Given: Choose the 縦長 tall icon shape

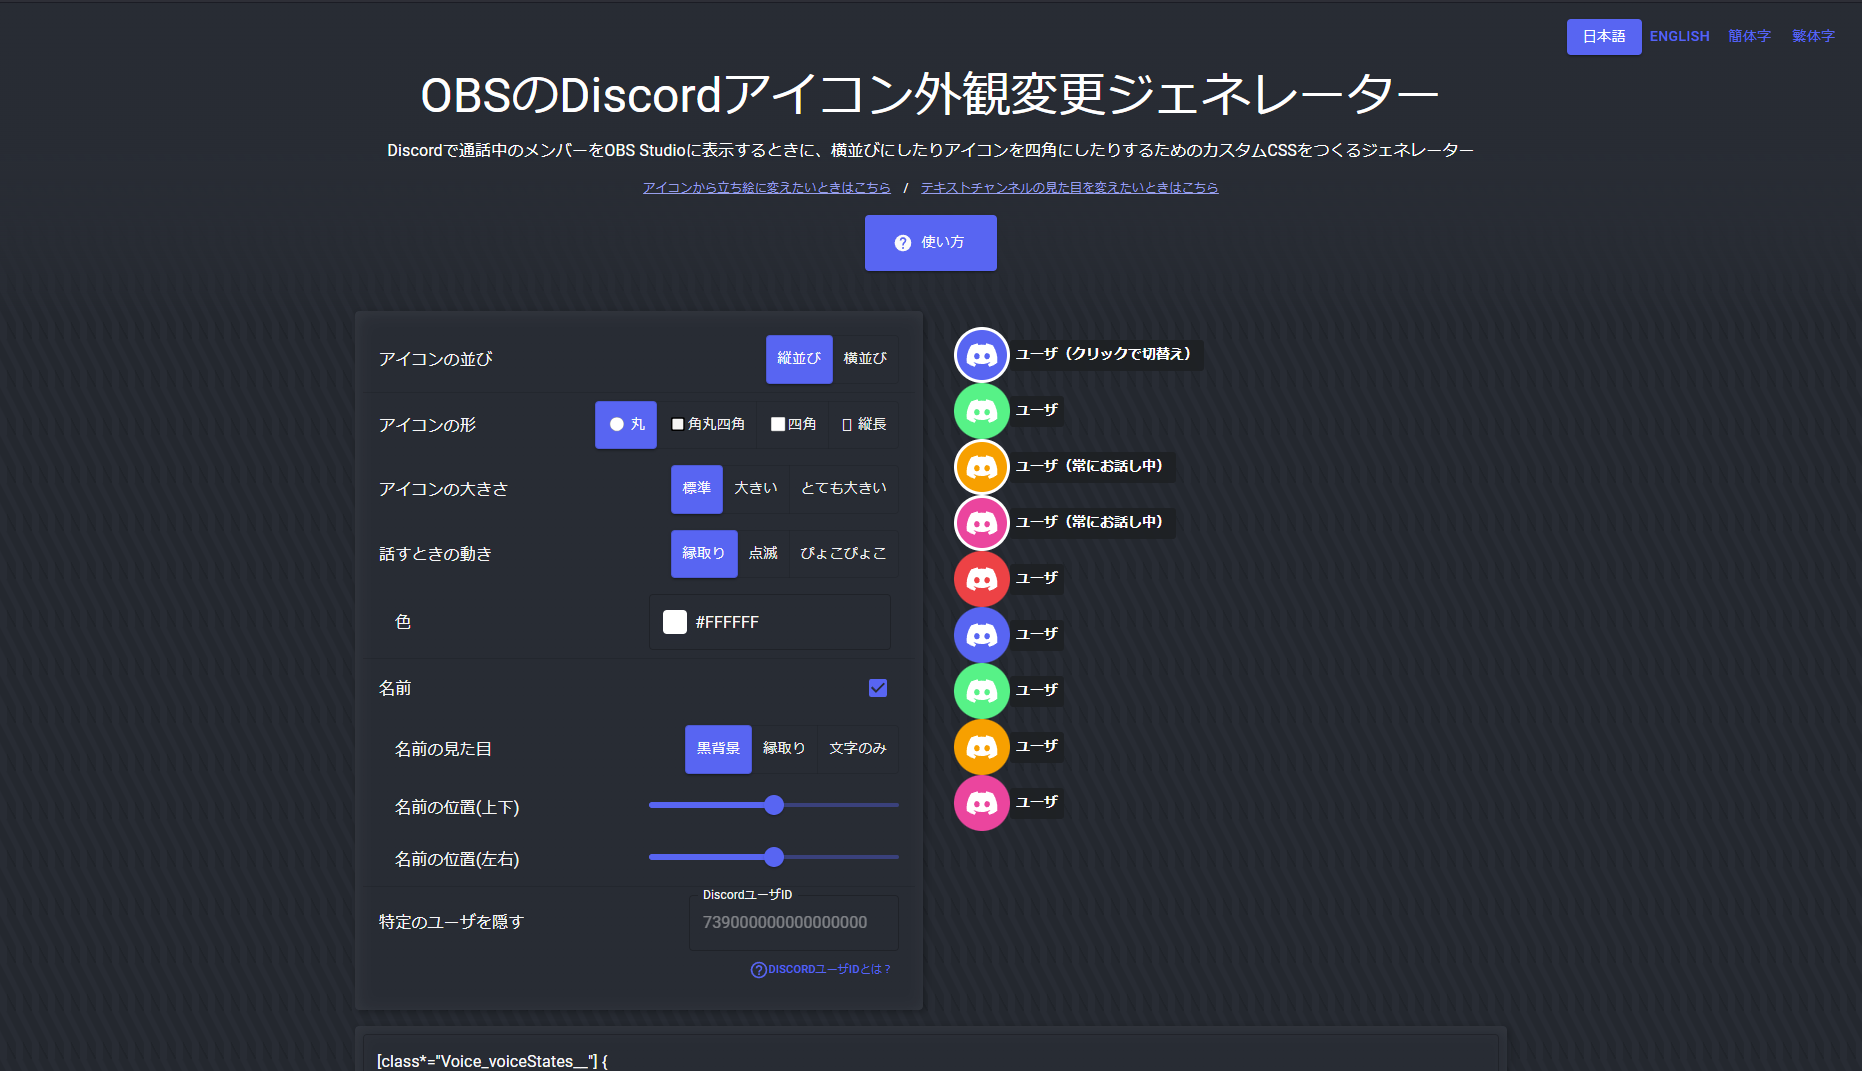Looking at the screenshot, I should click(x=864, y=425).
